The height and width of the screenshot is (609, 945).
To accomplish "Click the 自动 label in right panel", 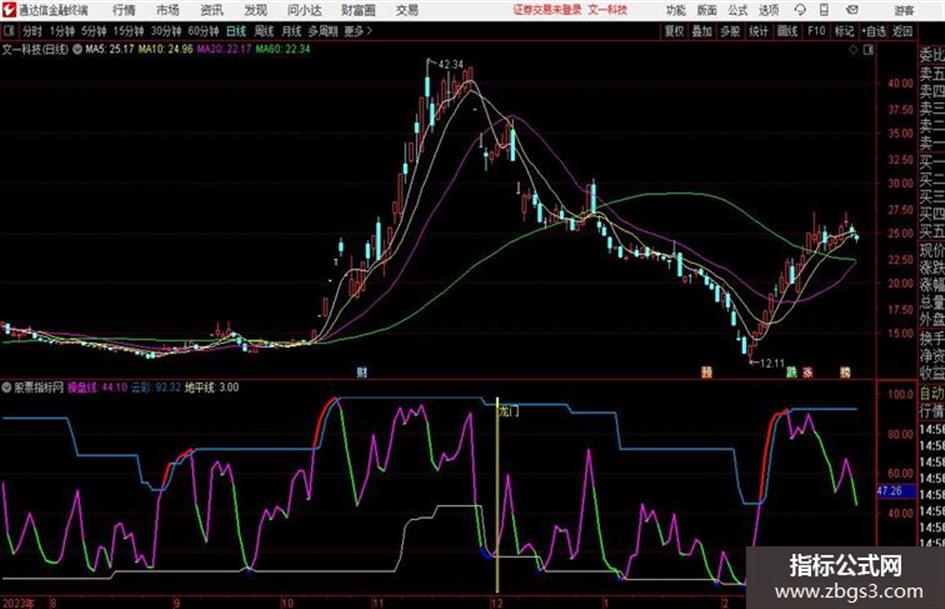I will coord(932,394).
